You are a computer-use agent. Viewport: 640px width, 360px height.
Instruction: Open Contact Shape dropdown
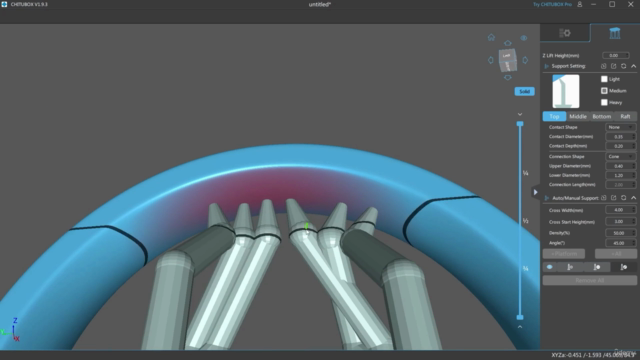(x=620, y=127)
